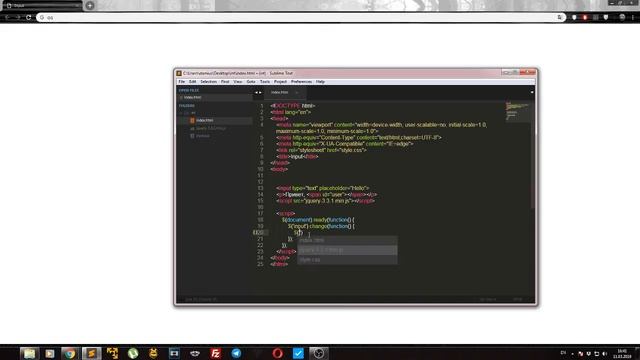Viewport: 640px width, 360px height.
Task: Open the blue checkmark app in taskbar
Action: [298, 353]
